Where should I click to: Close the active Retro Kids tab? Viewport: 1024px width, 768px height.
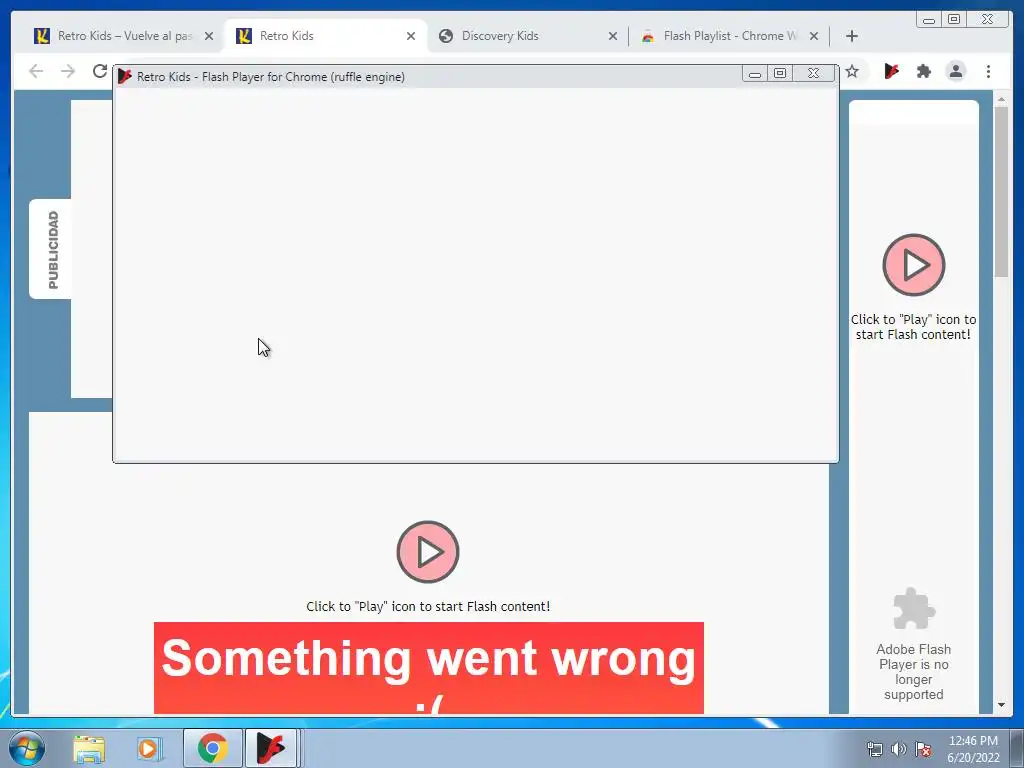click(411, 37)
